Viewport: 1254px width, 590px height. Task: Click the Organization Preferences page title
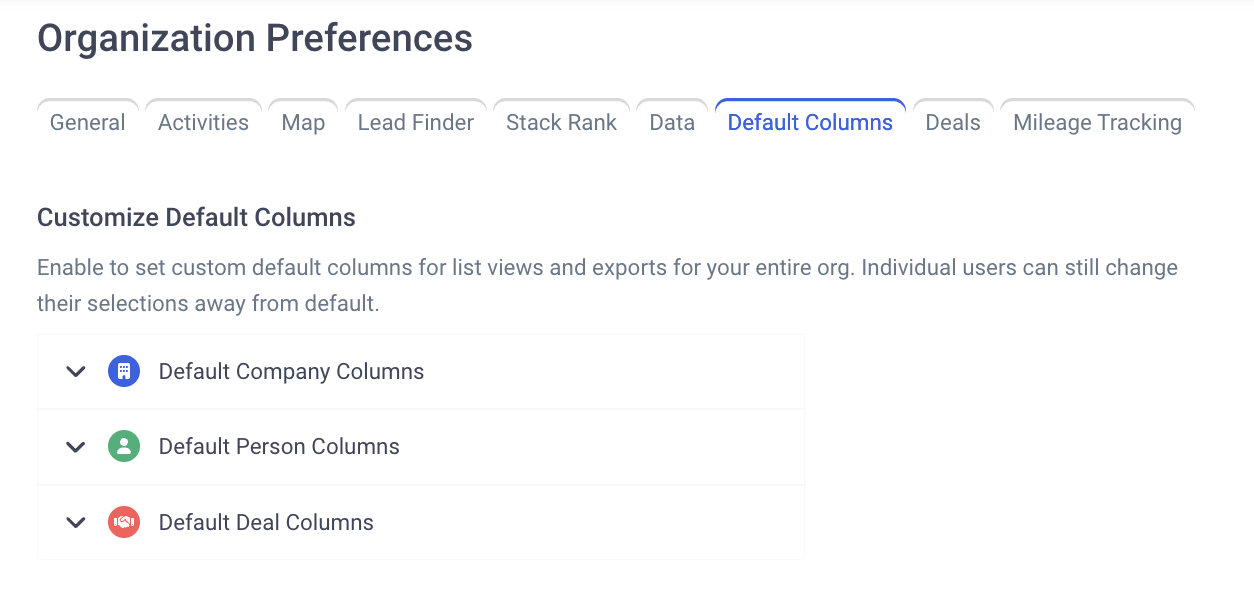click(x=255, y=38)
